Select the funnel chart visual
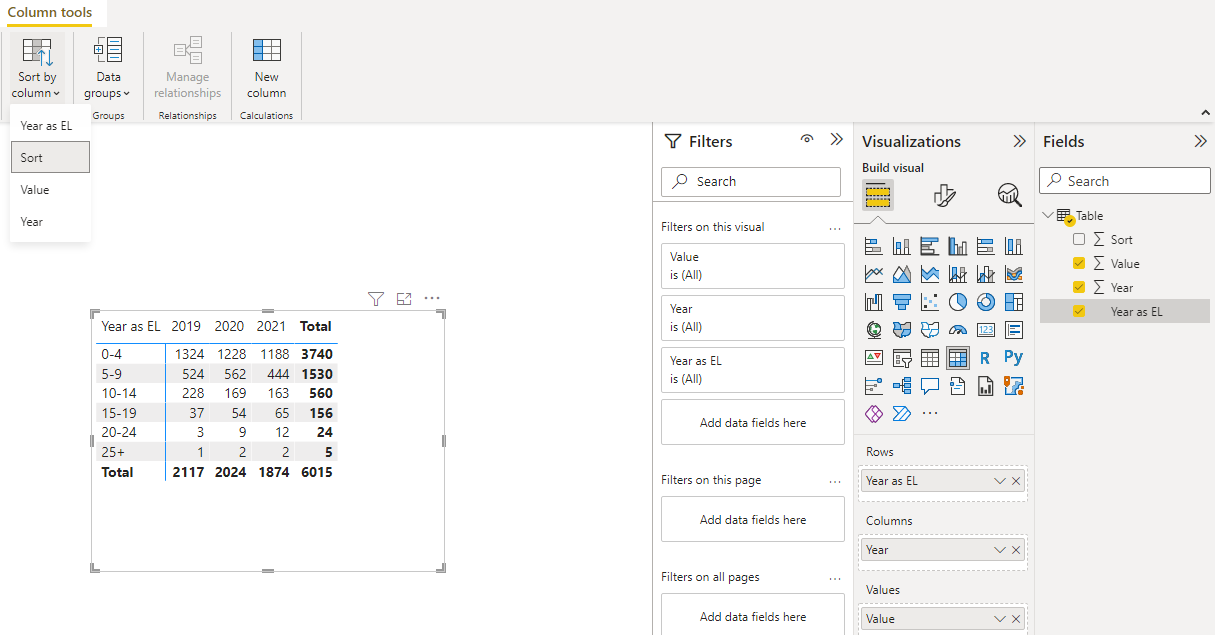Viewport: 1215px width, 635px height. coord(901,302)
